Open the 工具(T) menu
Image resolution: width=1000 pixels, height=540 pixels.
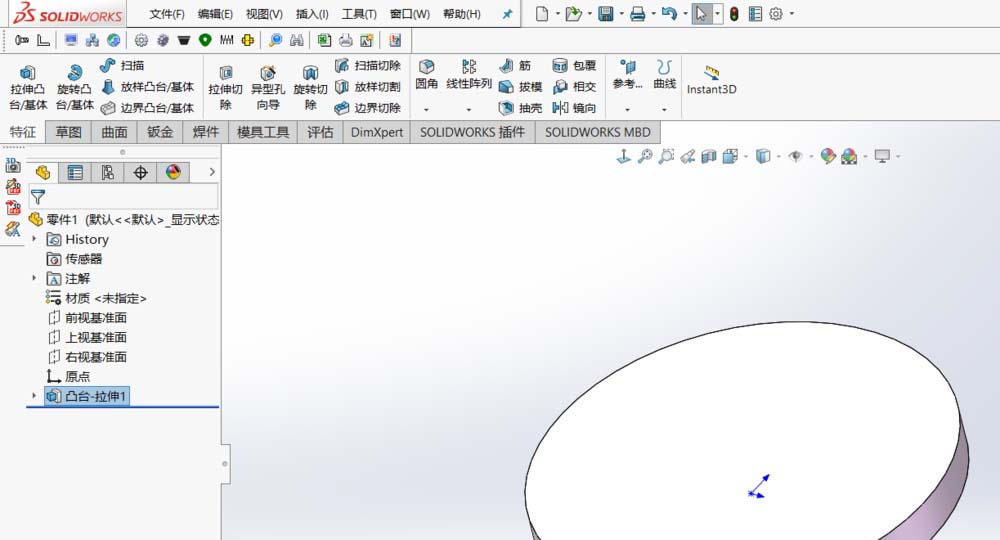359,13
